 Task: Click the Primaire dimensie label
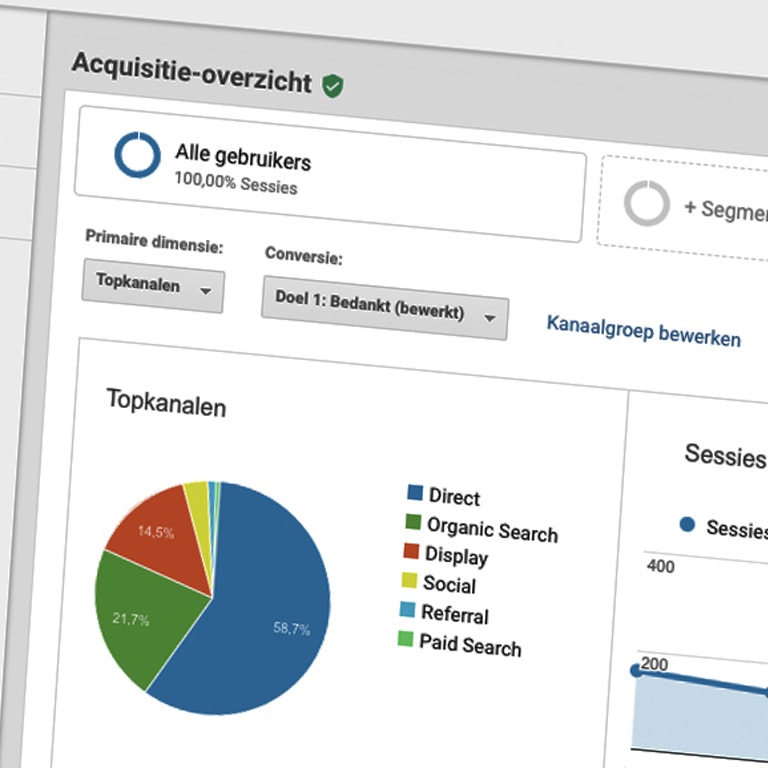click(x=154, y=241)
